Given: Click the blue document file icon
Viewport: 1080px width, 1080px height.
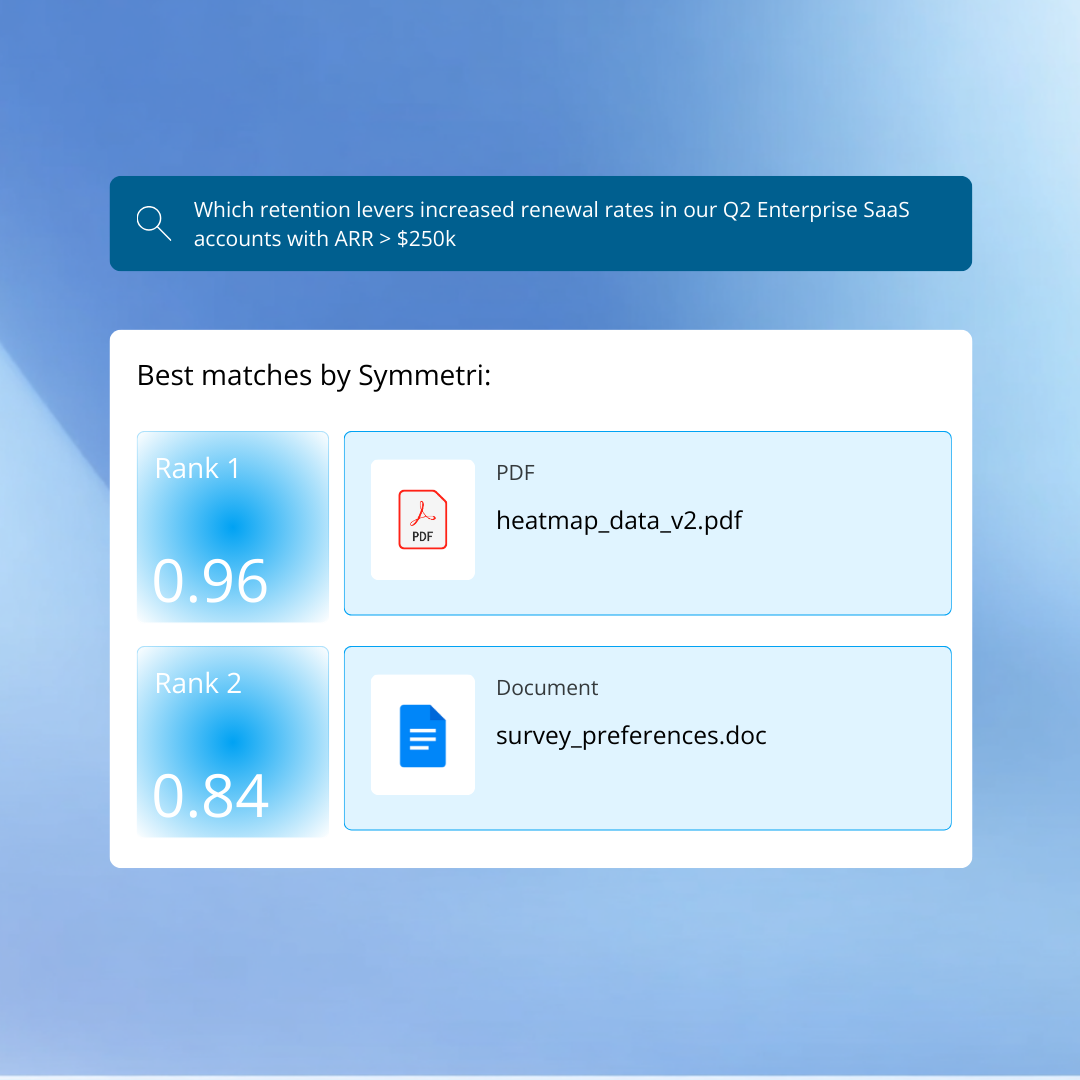Looking at the screenshot, I should [x=422, y=736].
